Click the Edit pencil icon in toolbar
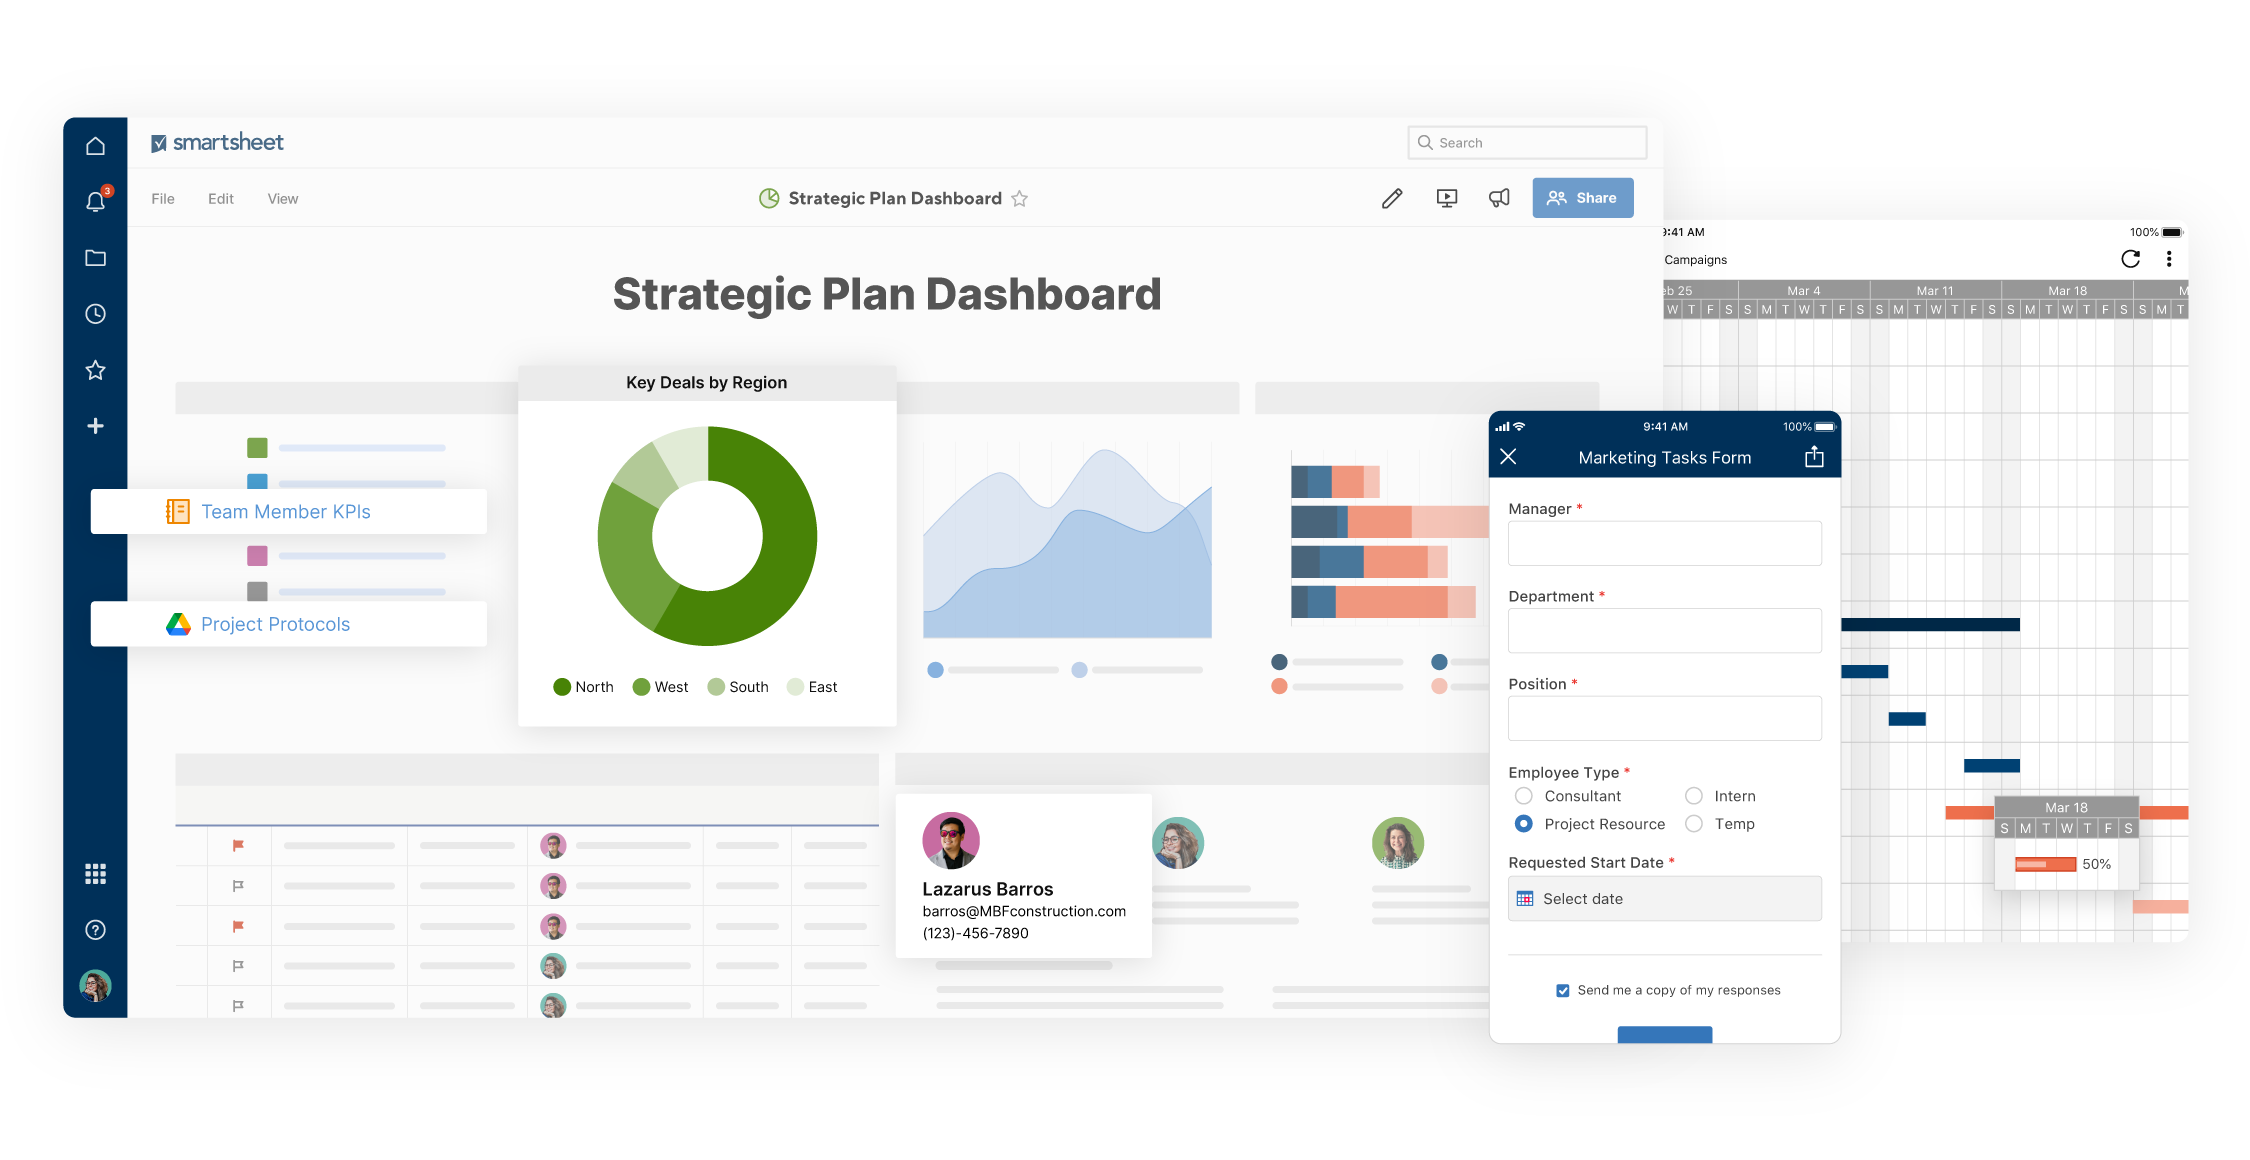The image size is (2250, 1160). (x=1389, y=198)
